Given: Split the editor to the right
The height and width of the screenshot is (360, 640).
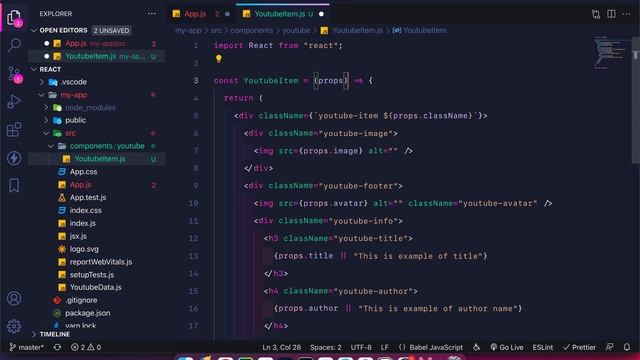Looking at the screenshot, I should (x=611, y=14).
